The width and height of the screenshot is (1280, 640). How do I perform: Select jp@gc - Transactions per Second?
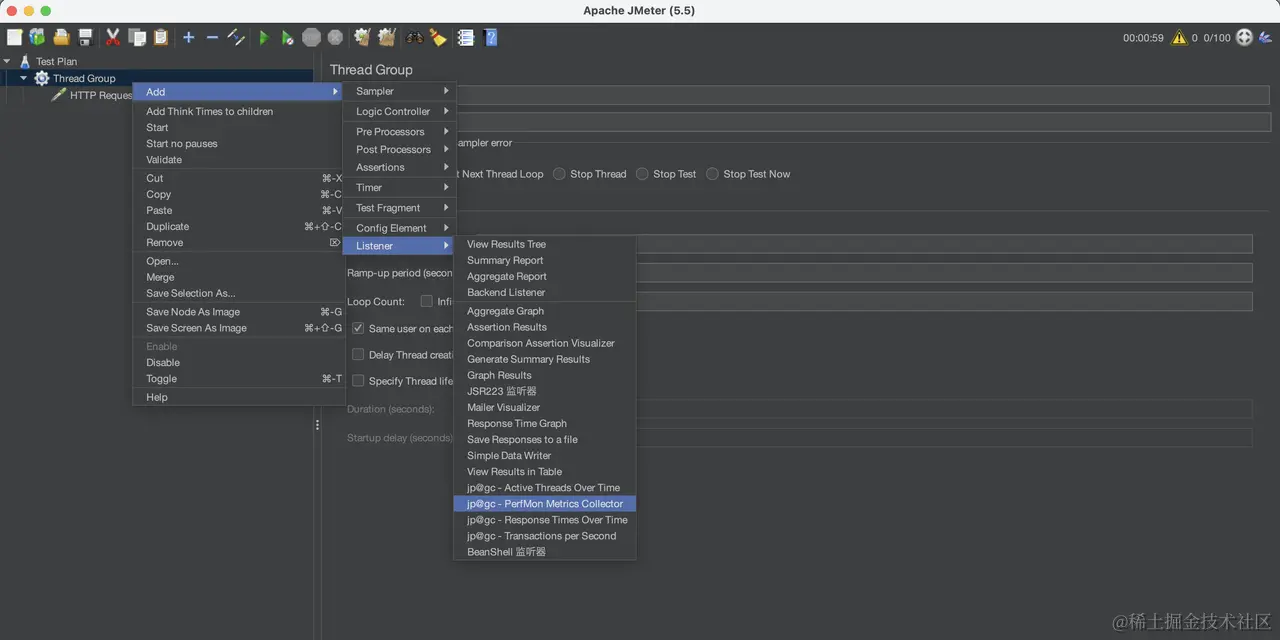(545, 536)
